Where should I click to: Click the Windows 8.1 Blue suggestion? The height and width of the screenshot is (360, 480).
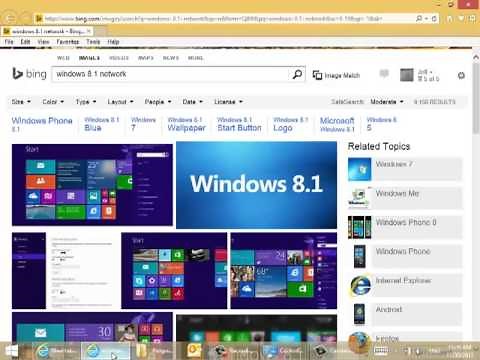click(x=101, y=124)
